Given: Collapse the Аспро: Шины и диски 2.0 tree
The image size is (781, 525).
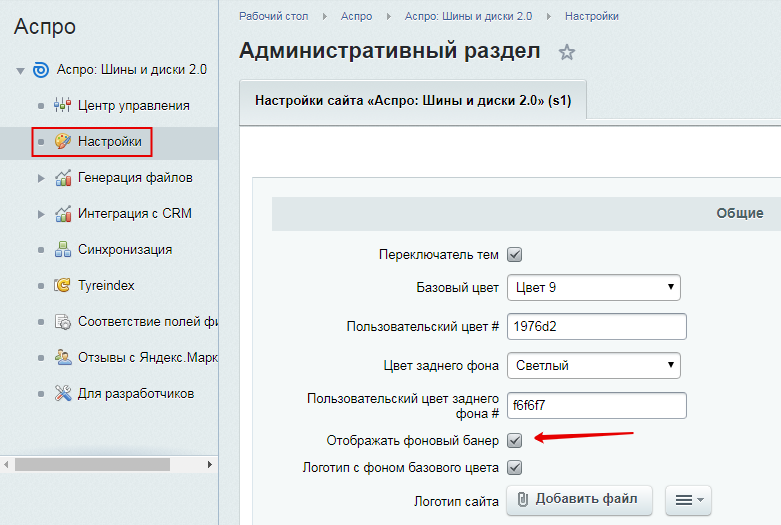Looking at the screenshot, I should (x=20, y=71).
